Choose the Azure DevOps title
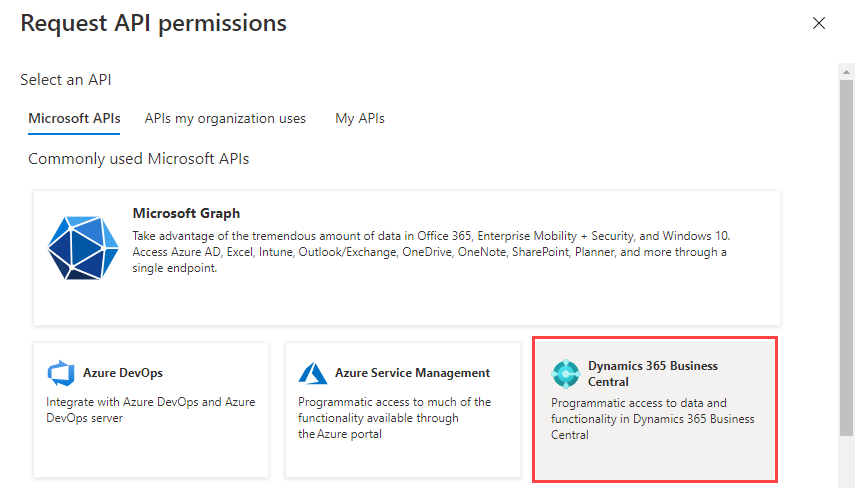The image size is (855, 488). [x=123, y=373]
